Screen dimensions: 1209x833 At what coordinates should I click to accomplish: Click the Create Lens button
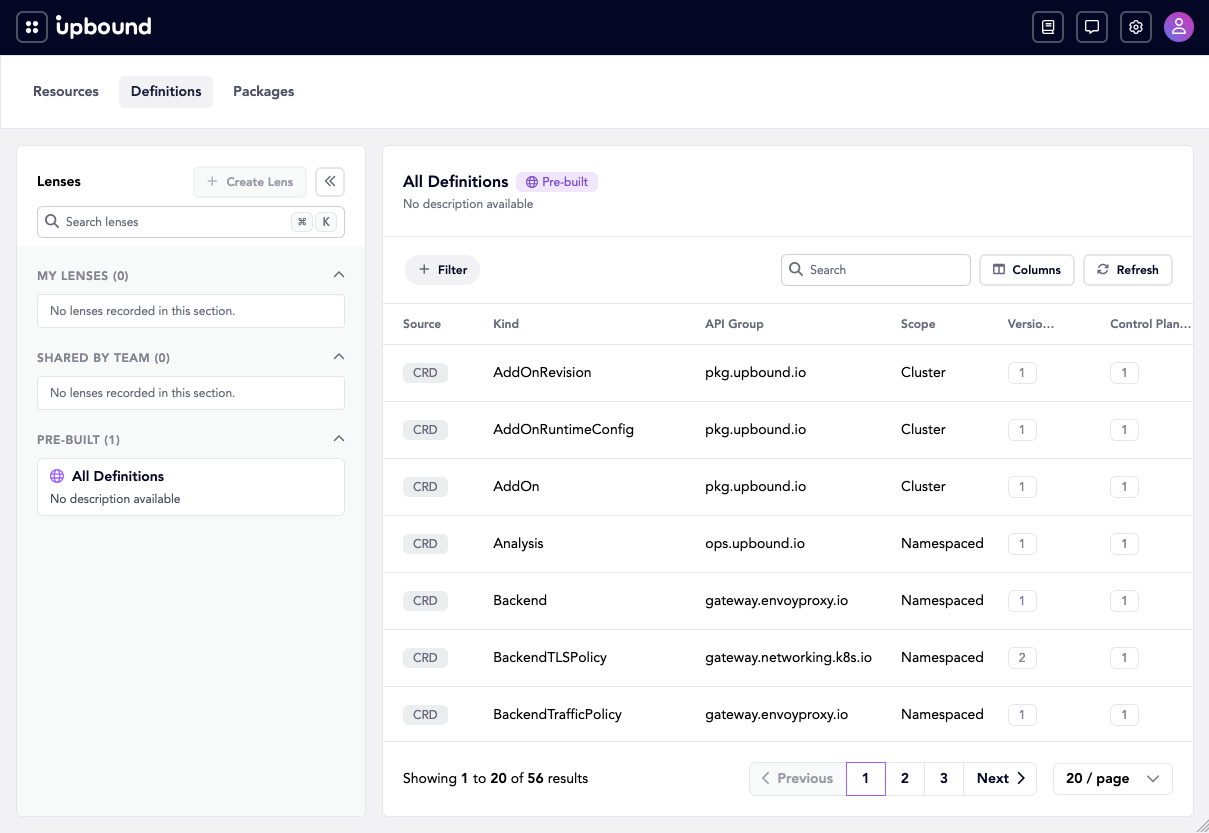click(x=250, y=181)
